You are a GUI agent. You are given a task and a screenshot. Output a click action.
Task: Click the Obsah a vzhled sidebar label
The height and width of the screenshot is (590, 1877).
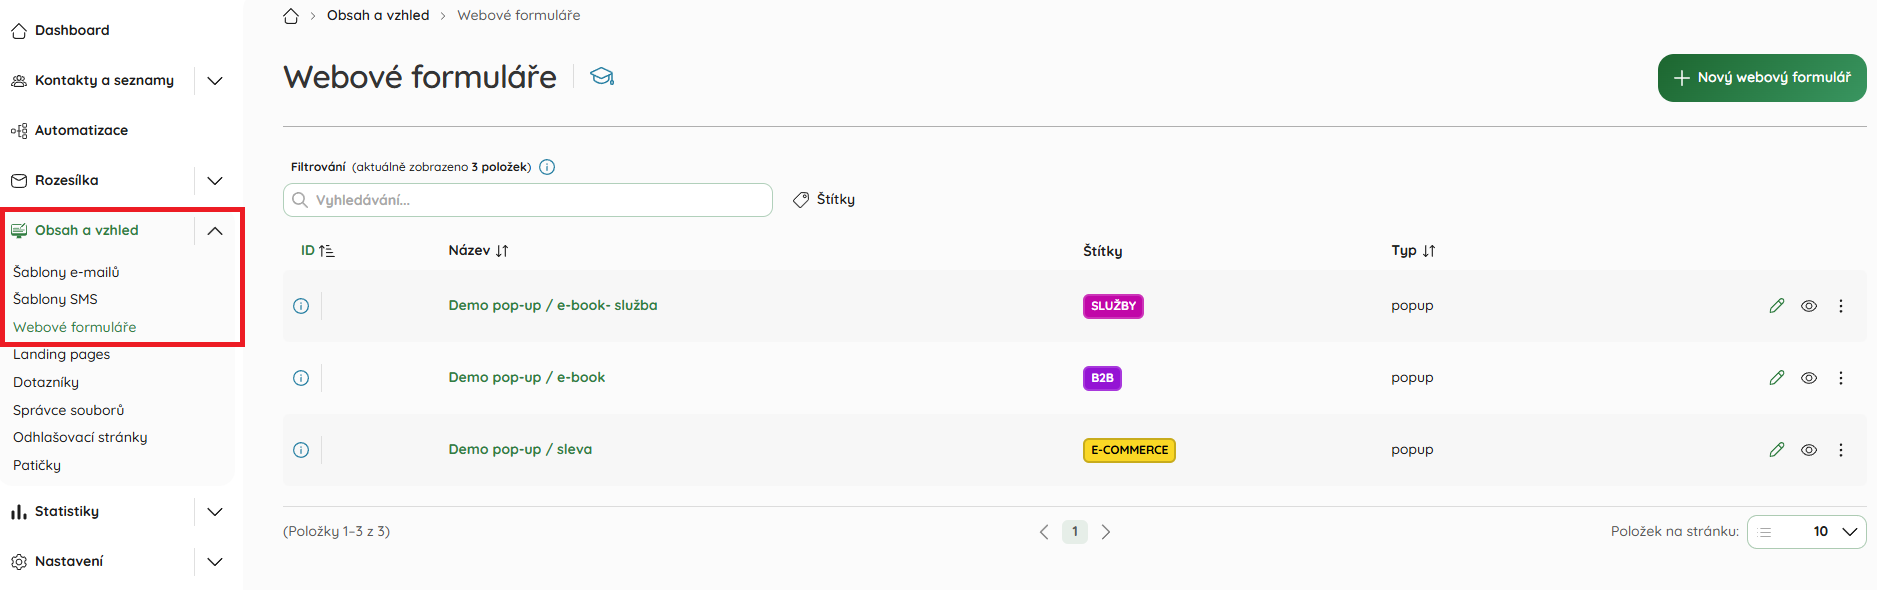point(87,230)
